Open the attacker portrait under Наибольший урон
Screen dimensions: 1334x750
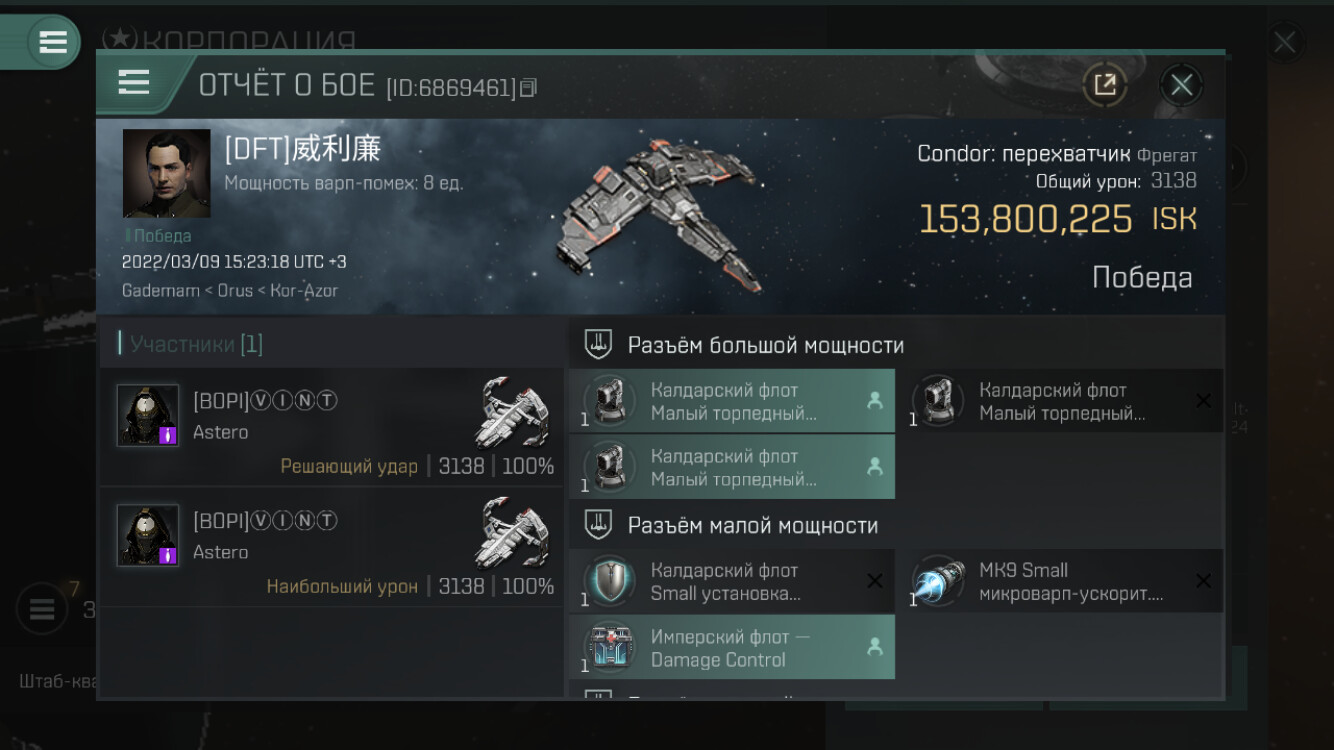[x=148, y=535]
